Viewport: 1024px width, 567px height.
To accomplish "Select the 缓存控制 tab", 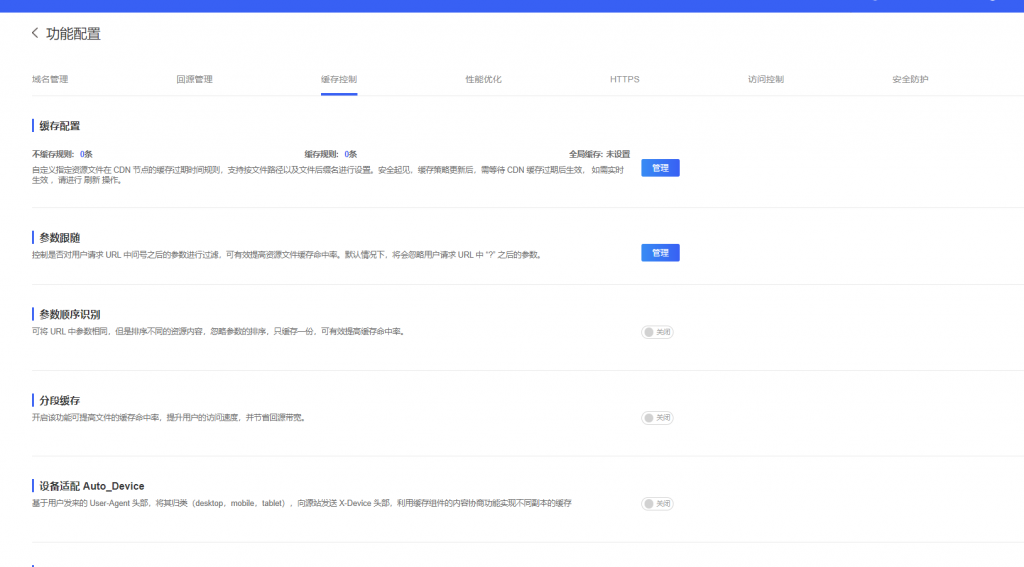I will click(339, 79).
